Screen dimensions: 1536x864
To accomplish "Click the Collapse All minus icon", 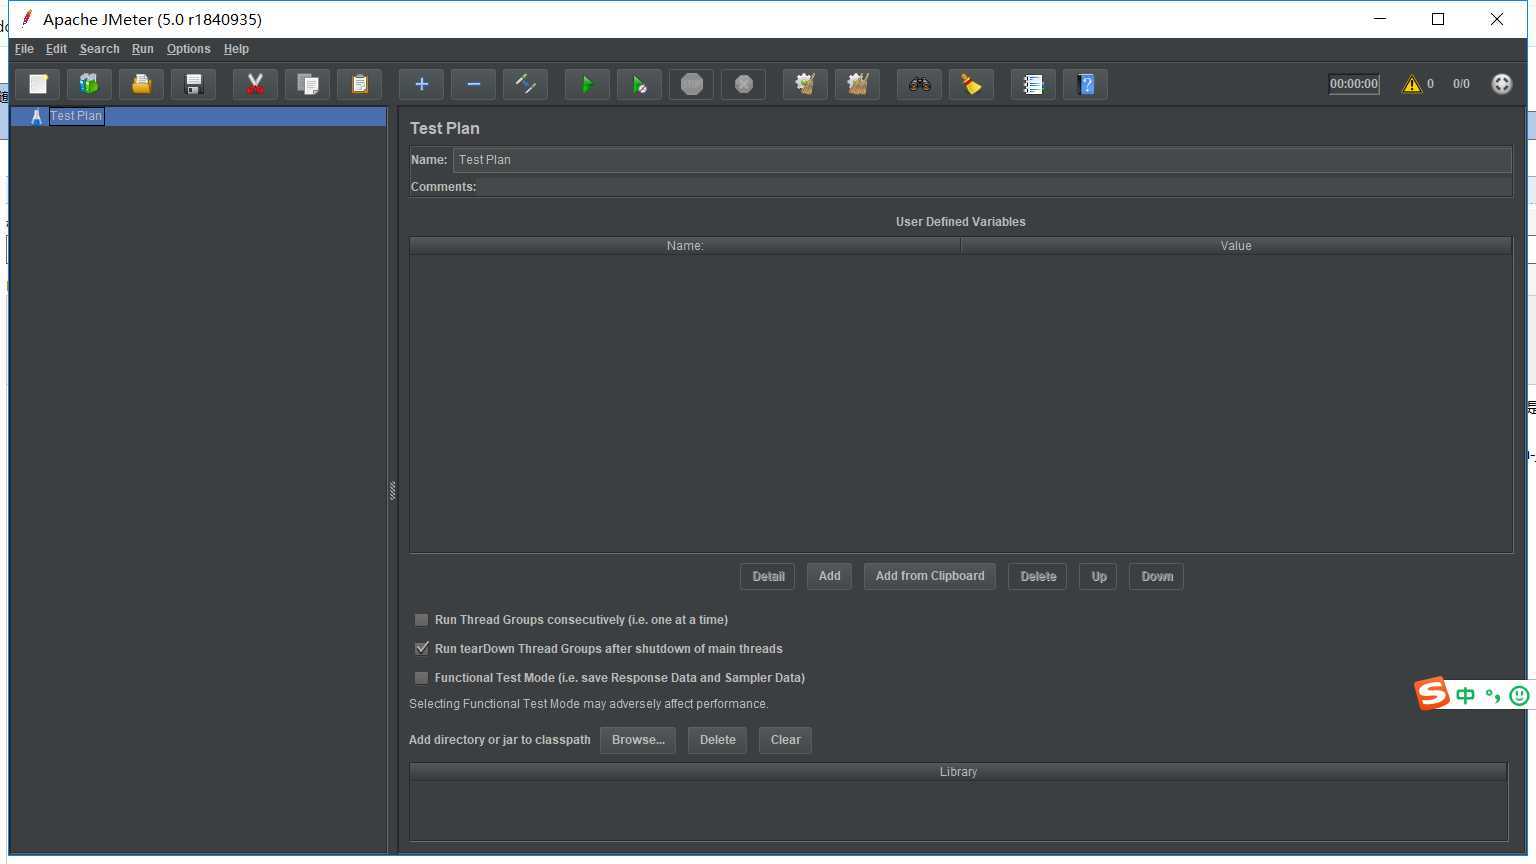I will (473, 84).
